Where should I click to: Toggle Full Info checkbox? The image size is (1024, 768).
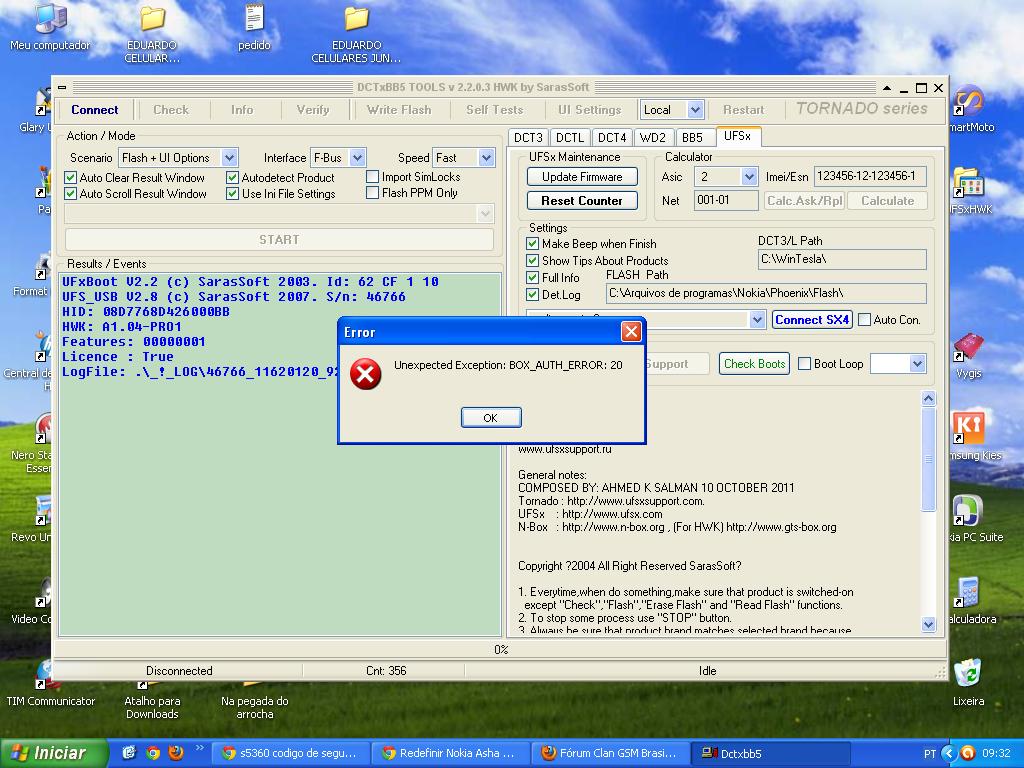[532, 278]
